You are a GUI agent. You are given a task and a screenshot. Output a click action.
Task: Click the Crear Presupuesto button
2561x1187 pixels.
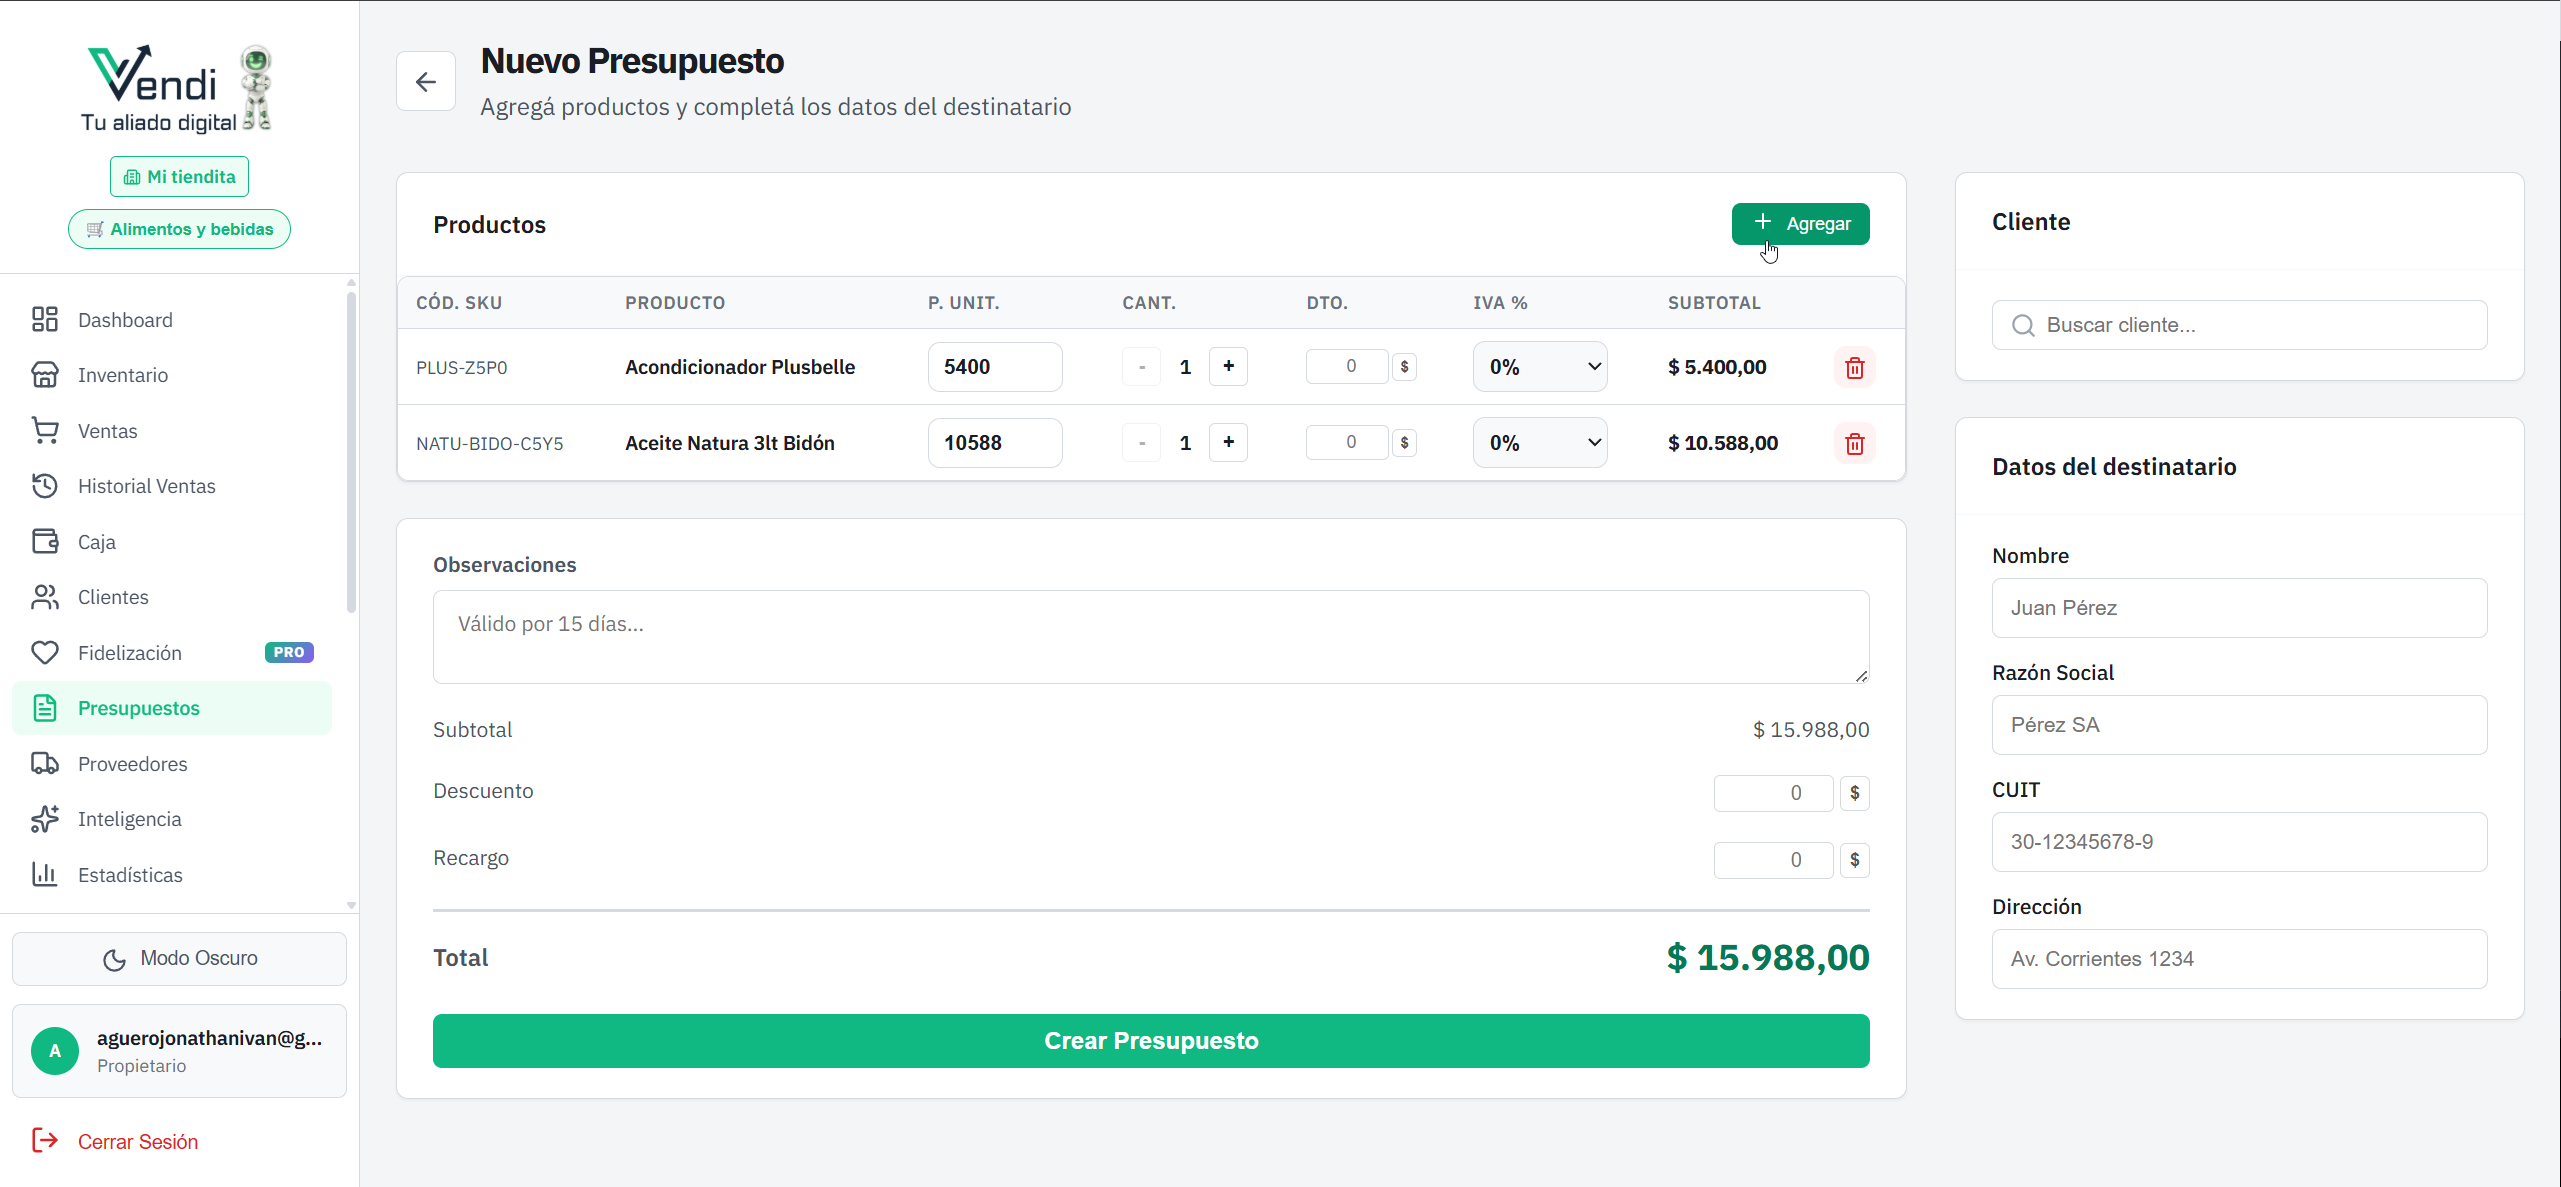[x=1151, y=1041]
